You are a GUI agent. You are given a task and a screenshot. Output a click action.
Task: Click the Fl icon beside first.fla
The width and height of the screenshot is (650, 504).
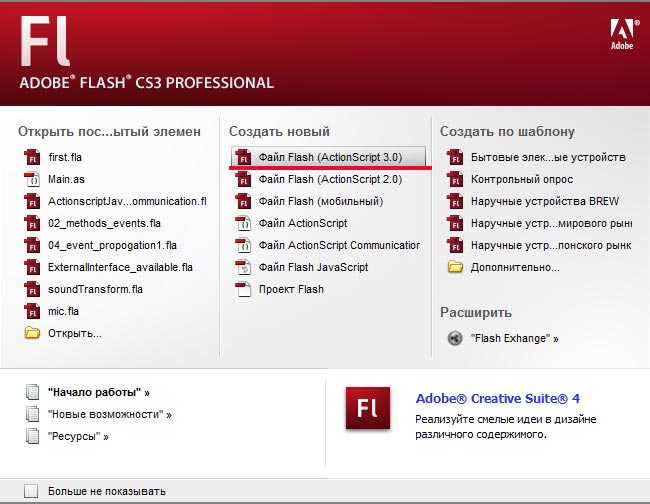[32, 158]
